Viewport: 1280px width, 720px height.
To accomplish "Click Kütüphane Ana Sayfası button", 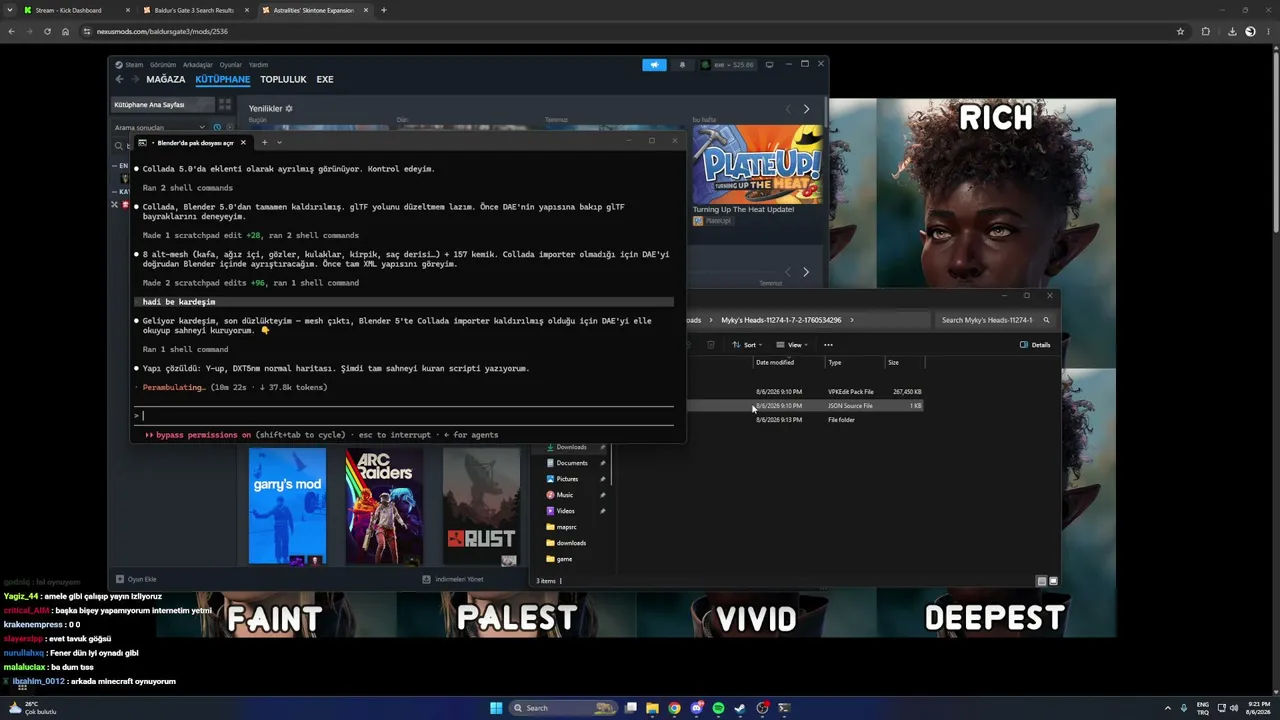I will coord(162,105).
